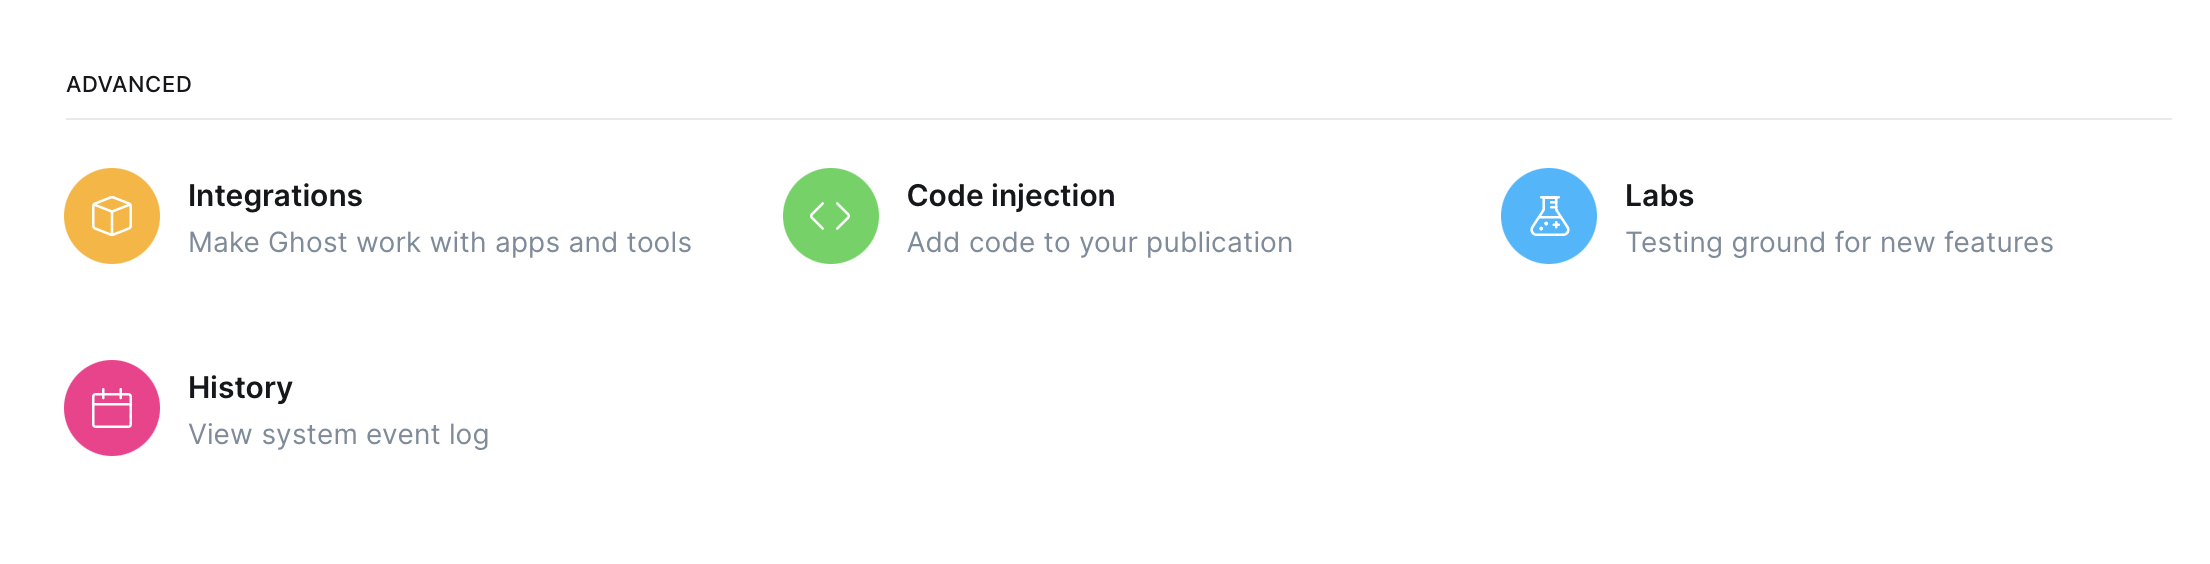Click the calendar glyph in pink circle

point(112,408)
